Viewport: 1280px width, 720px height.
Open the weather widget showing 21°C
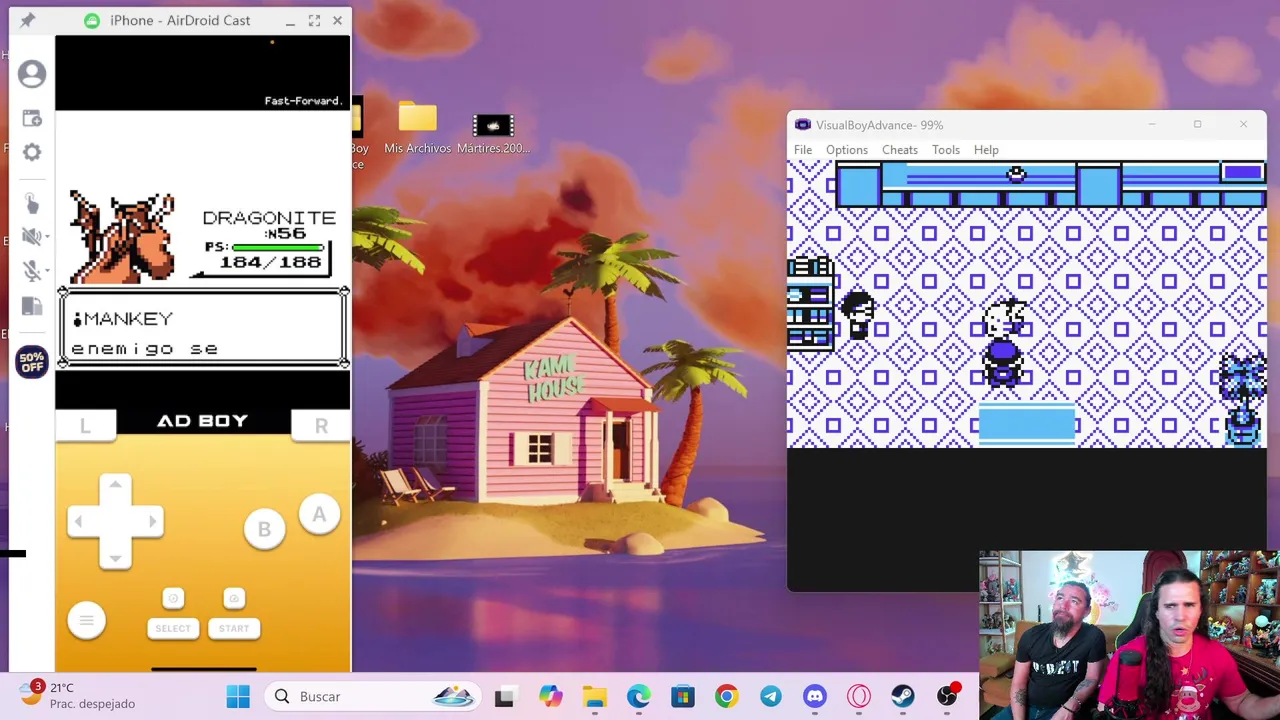(x=76, y=695)
